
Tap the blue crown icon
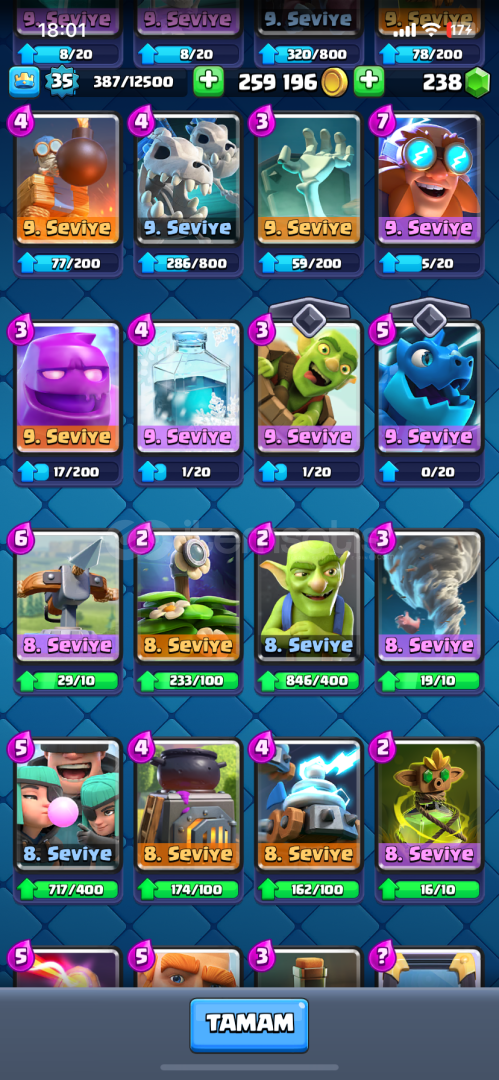24,82
